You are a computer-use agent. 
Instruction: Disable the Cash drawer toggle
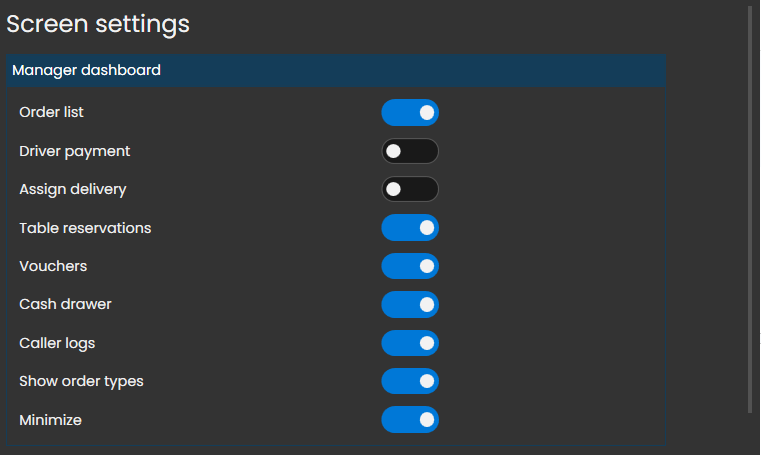pos(410,304)
